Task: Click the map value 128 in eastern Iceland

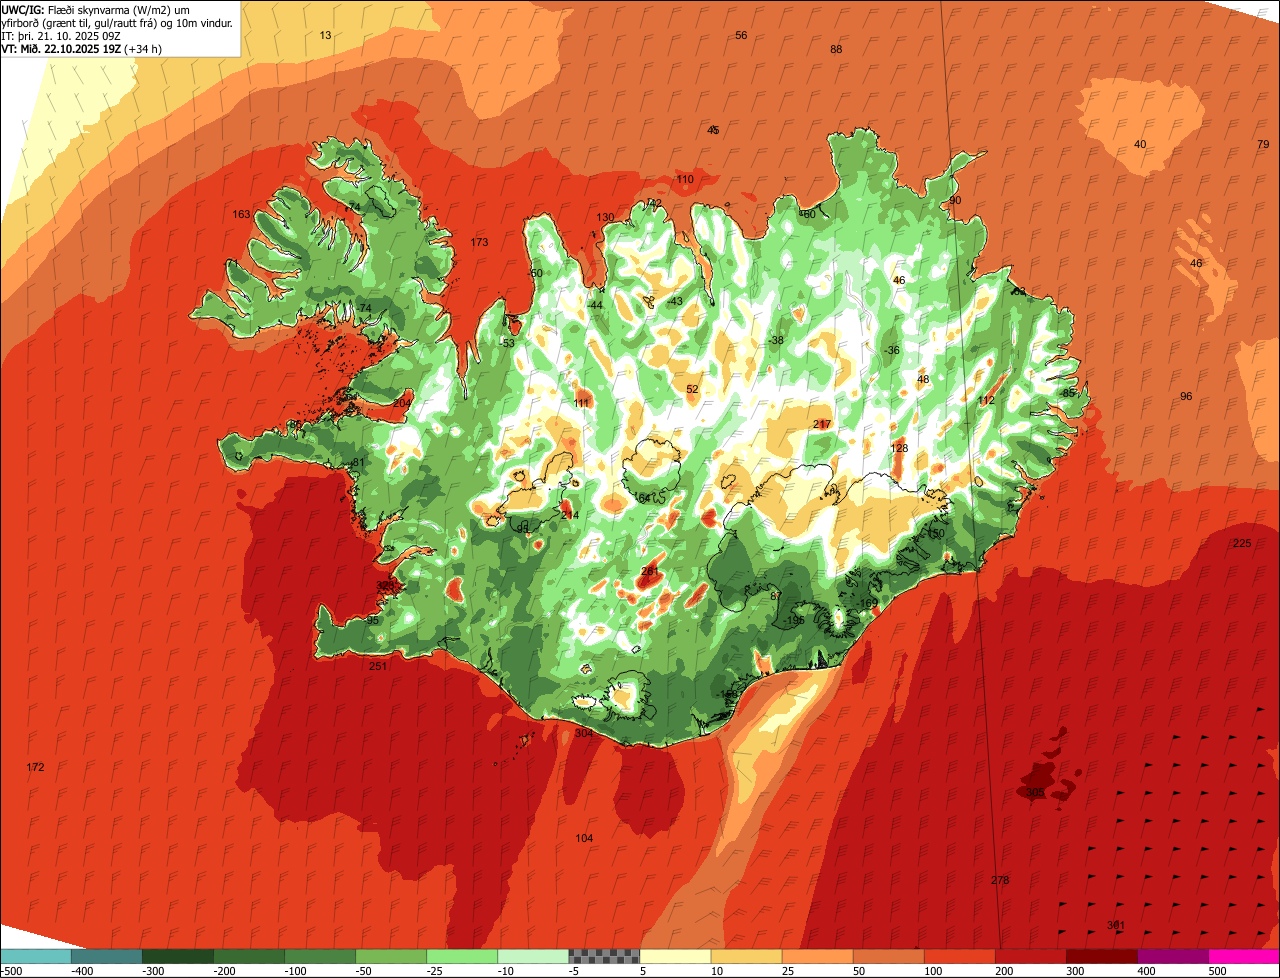Action: click(900, 448)
